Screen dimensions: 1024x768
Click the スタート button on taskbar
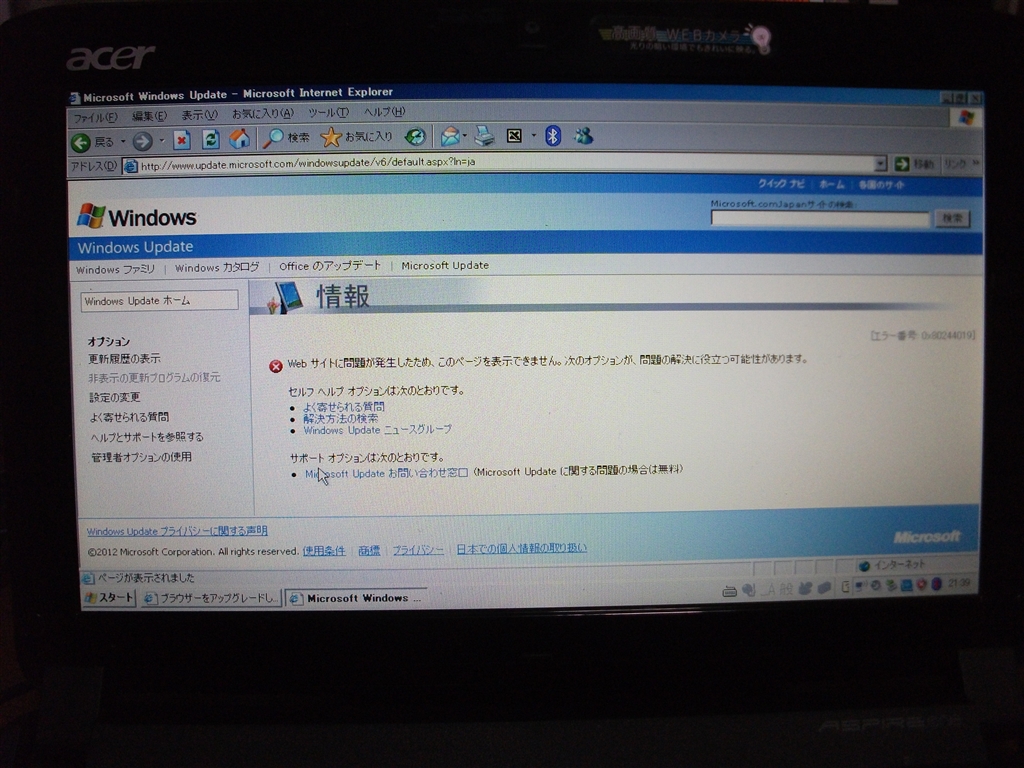[x=109, y=598]
